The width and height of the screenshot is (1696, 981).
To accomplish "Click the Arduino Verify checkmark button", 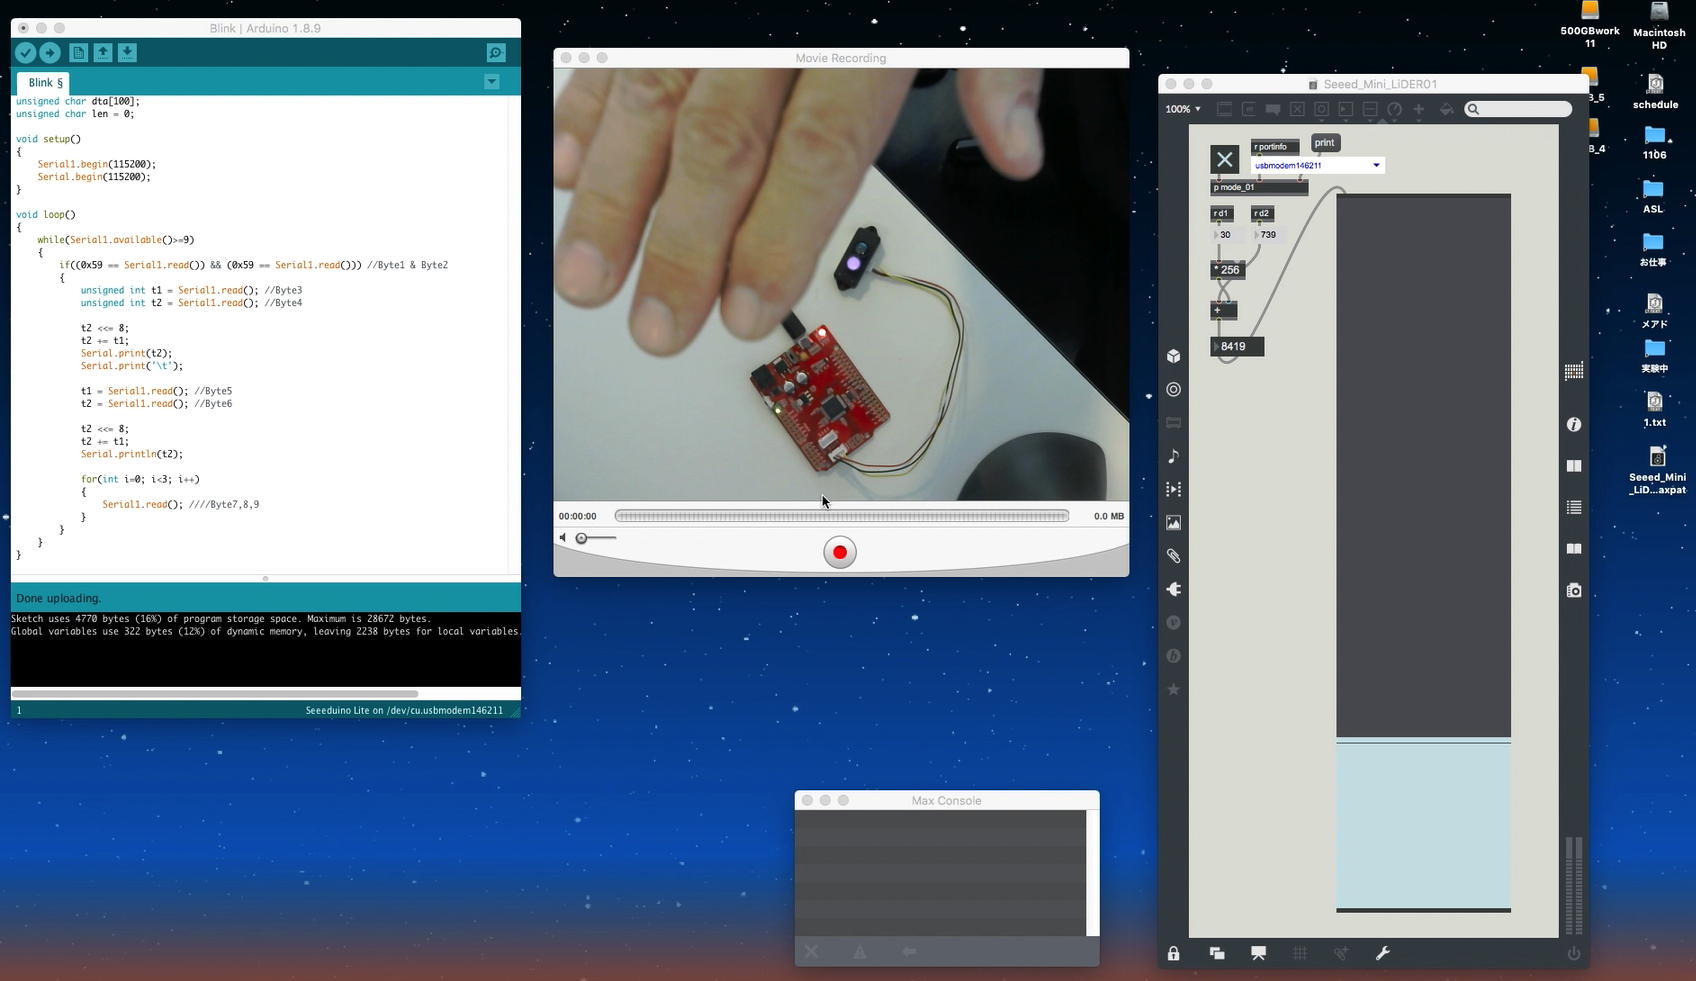I will pyautogui.click(x=26, y=53).
